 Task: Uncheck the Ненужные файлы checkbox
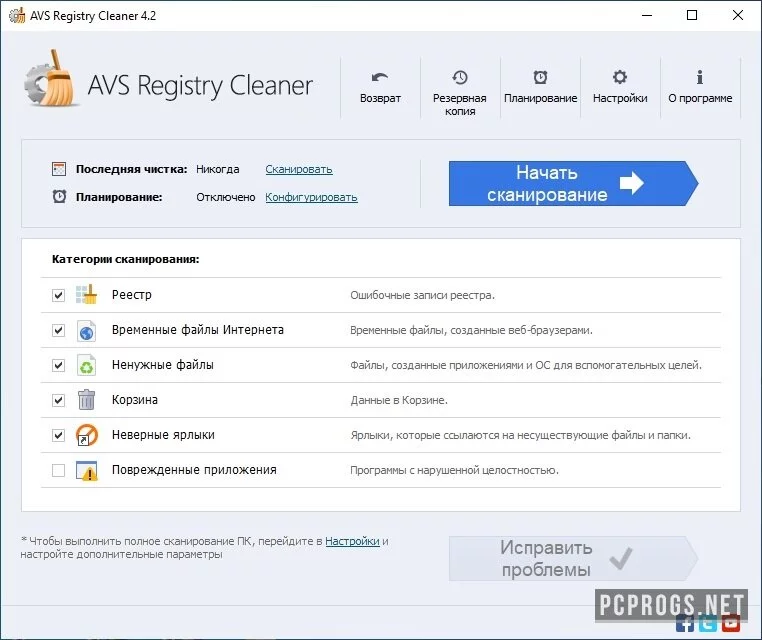coord(58,365)
